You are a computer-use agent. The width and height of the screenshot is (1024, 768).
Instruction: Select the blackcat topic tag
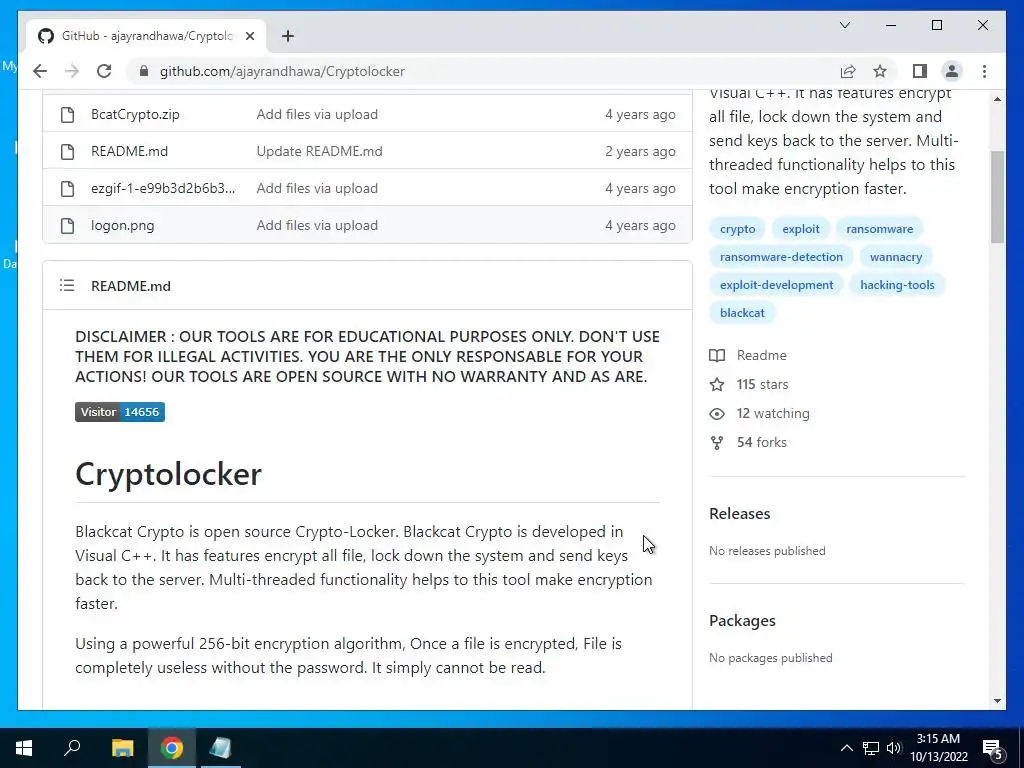(742, 313)
